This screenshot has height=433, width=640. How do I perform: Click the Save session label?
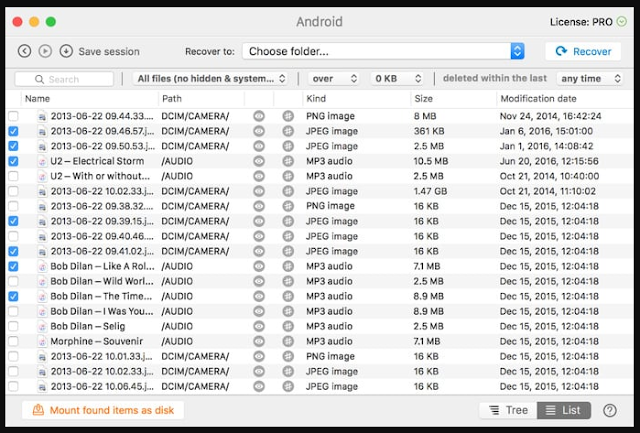(109, 52)
